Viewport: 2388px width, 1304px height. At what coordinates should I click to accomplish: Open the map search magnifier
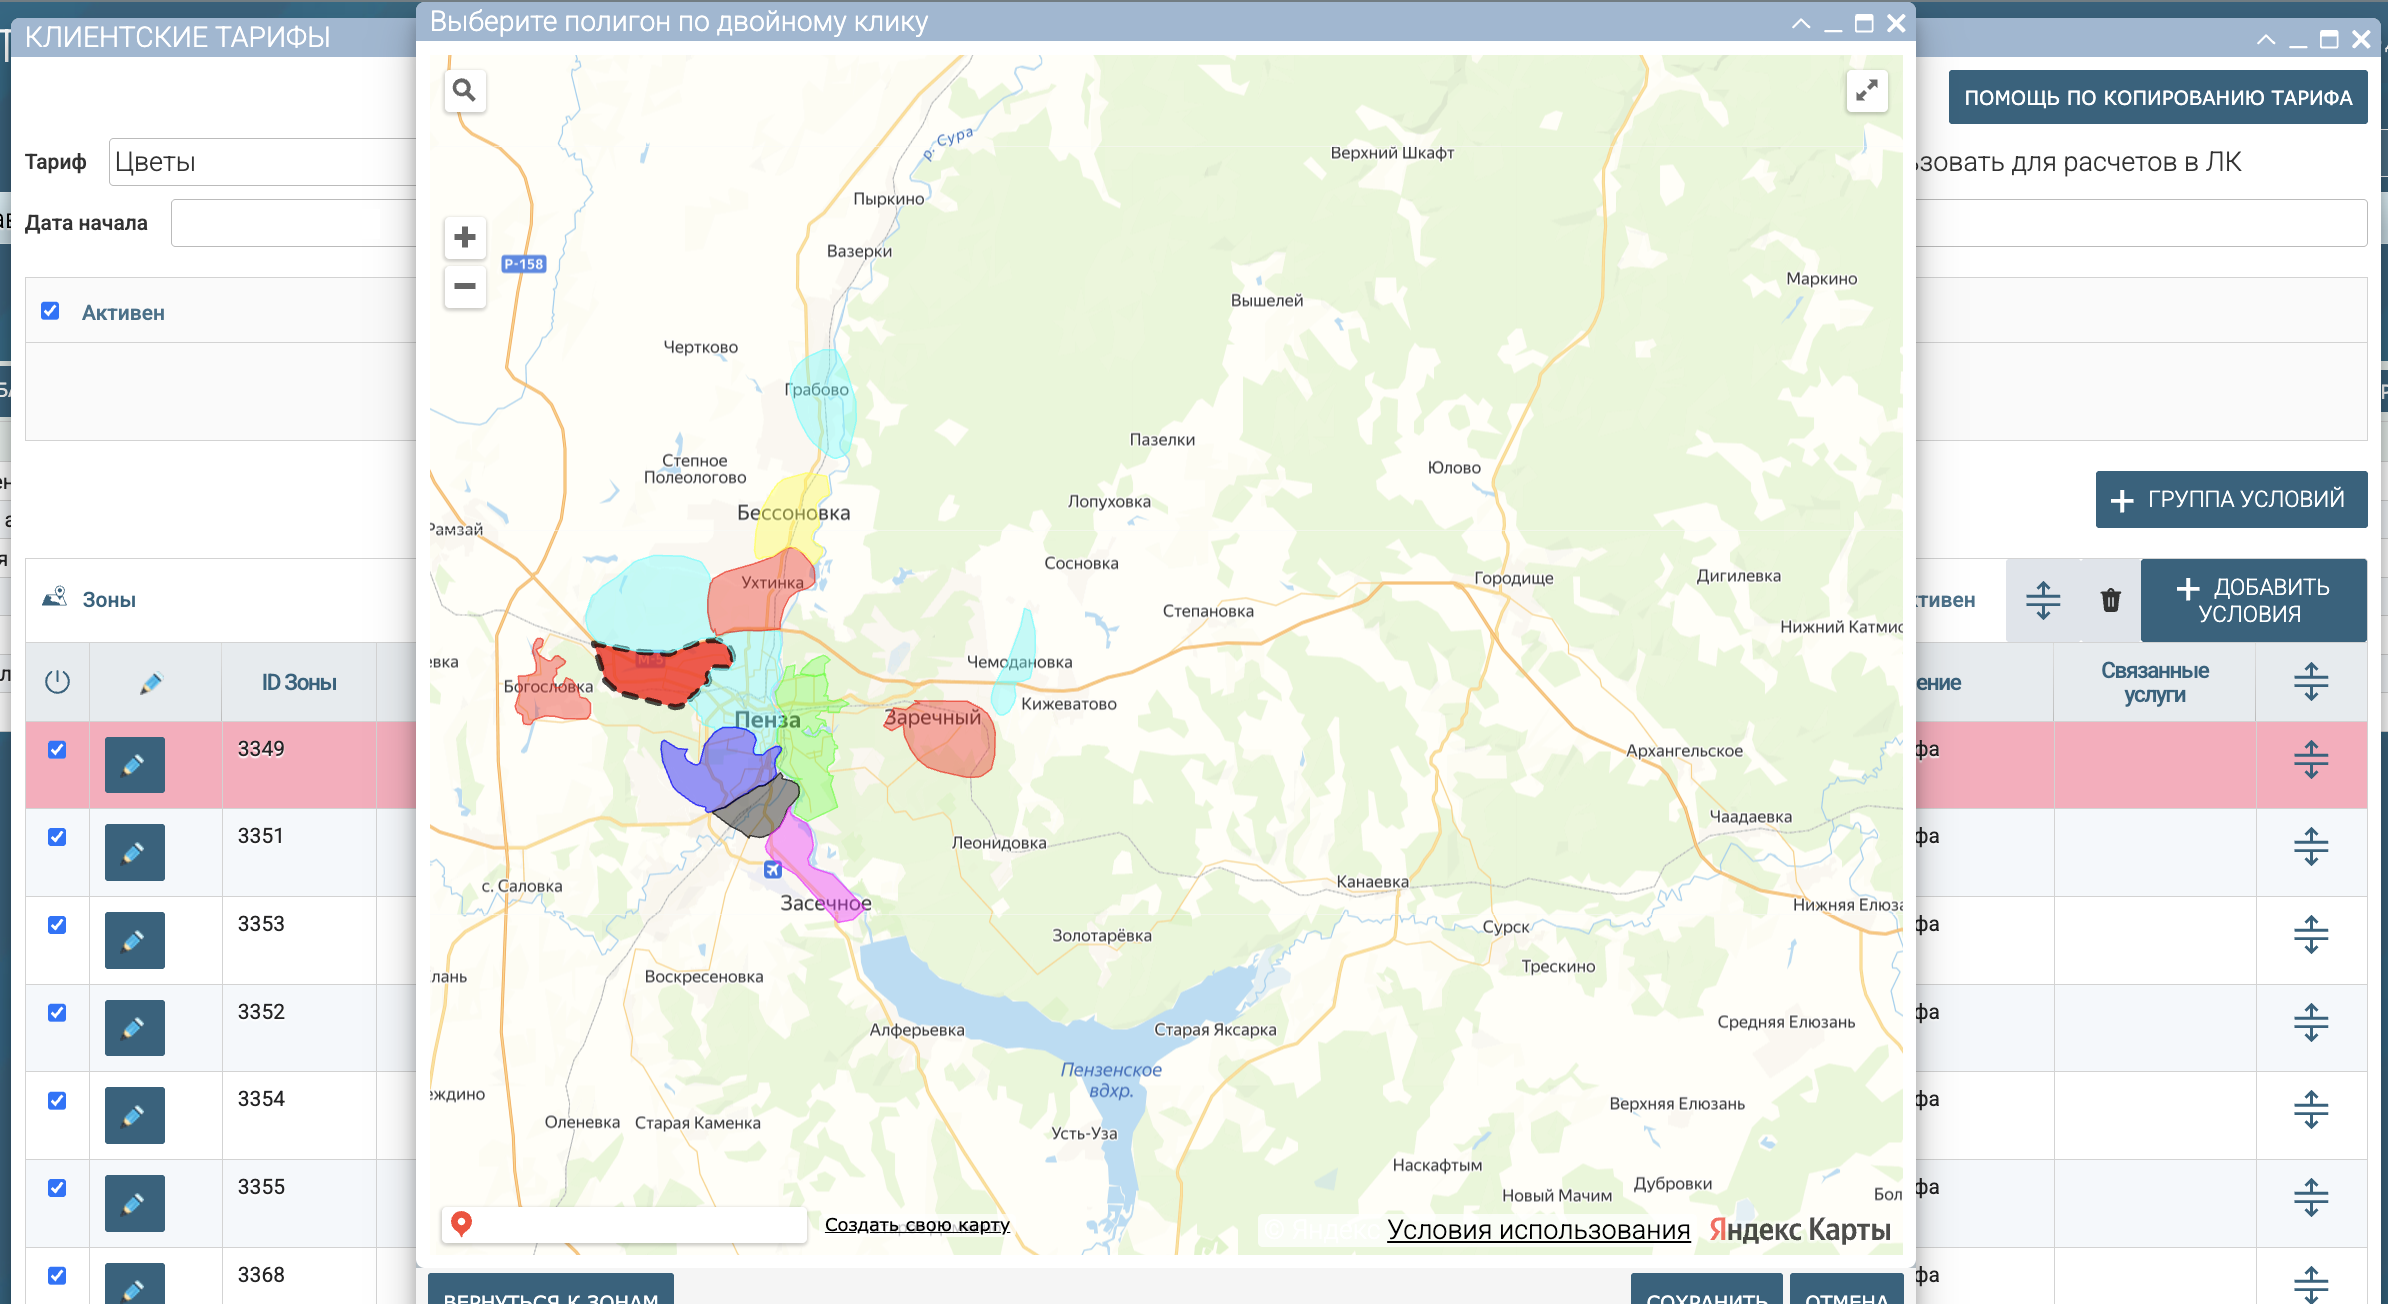point(464,91)
